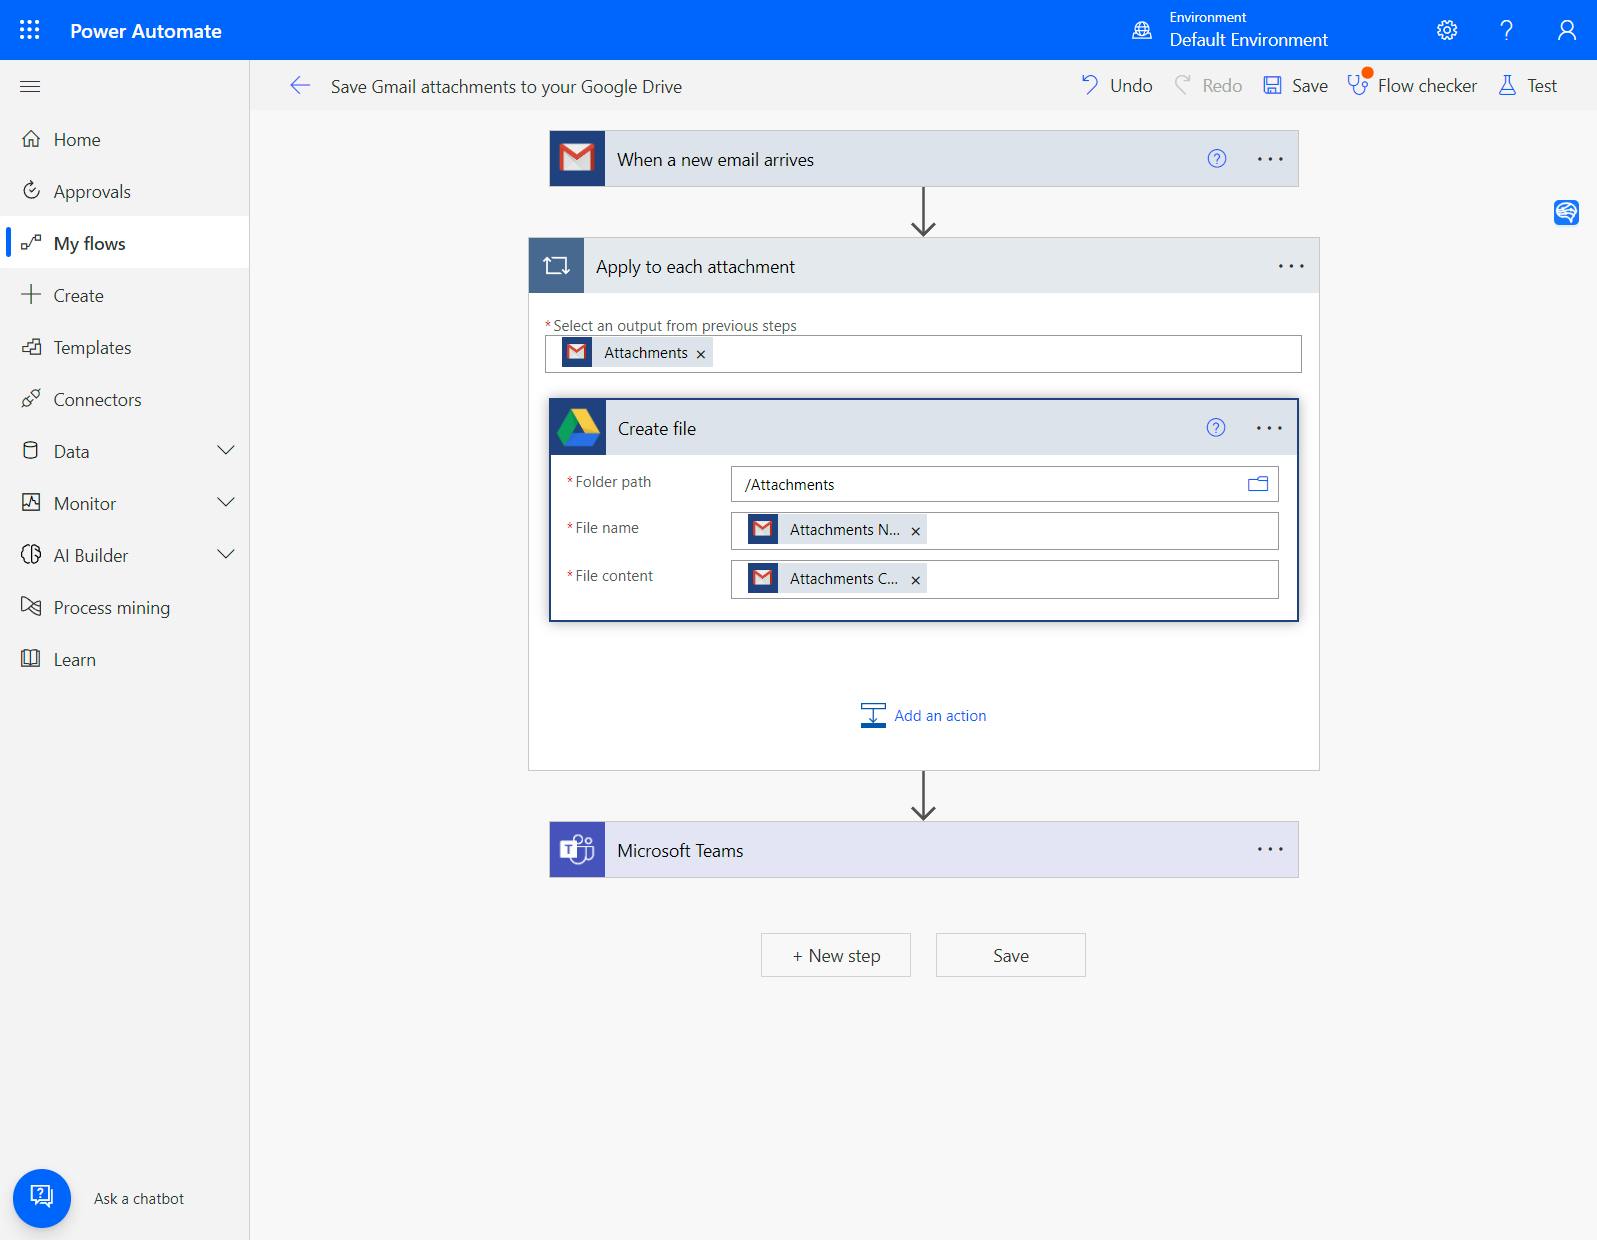
Task: Go to Home in sidebar
Action: (x=124, y=139)
